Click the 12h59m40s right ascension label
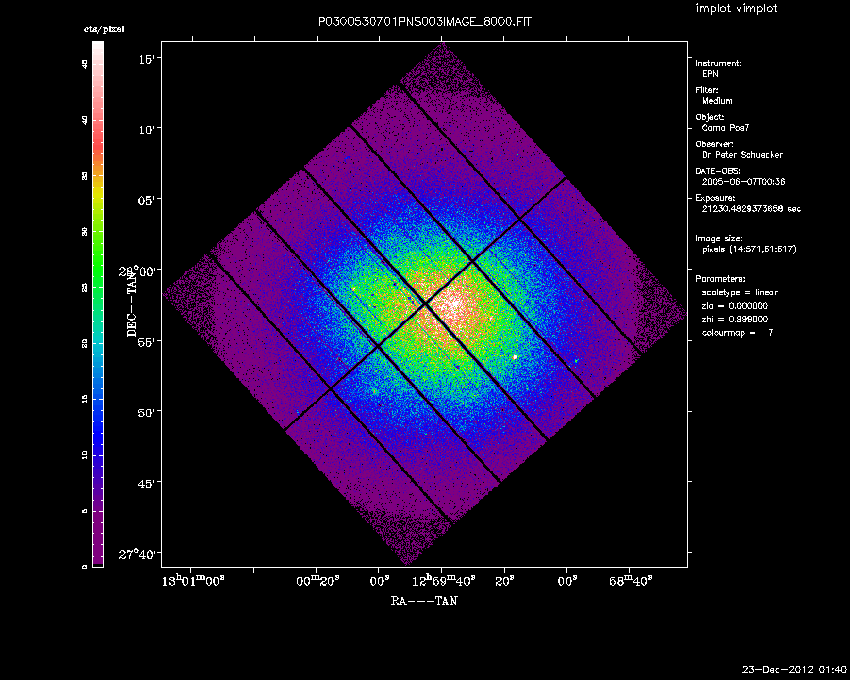 443,581
